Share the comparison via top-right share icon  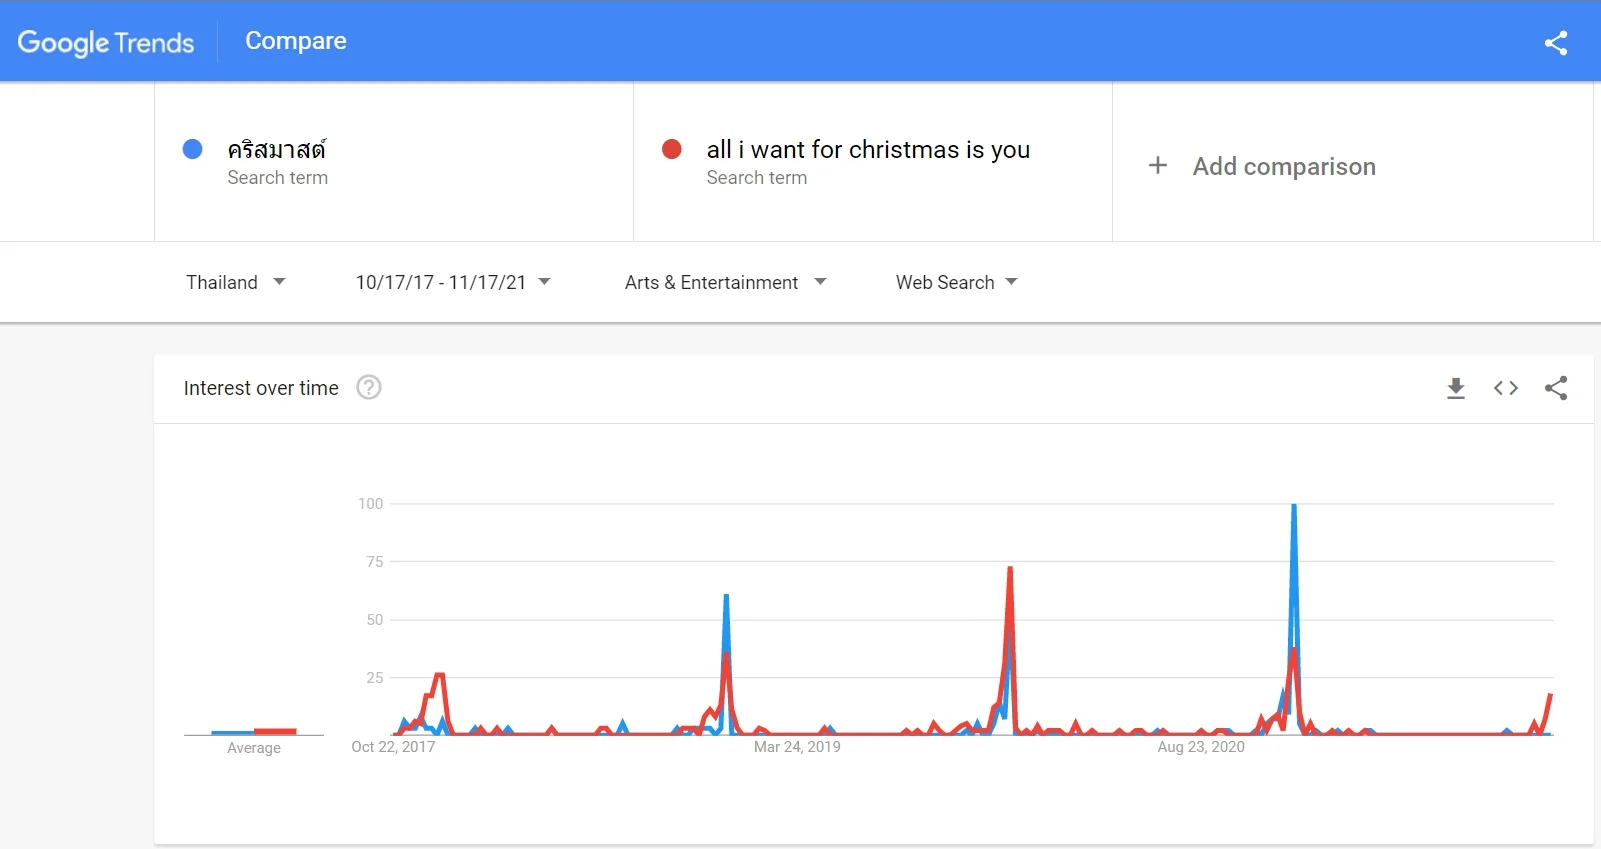[x=1556, y=43]
